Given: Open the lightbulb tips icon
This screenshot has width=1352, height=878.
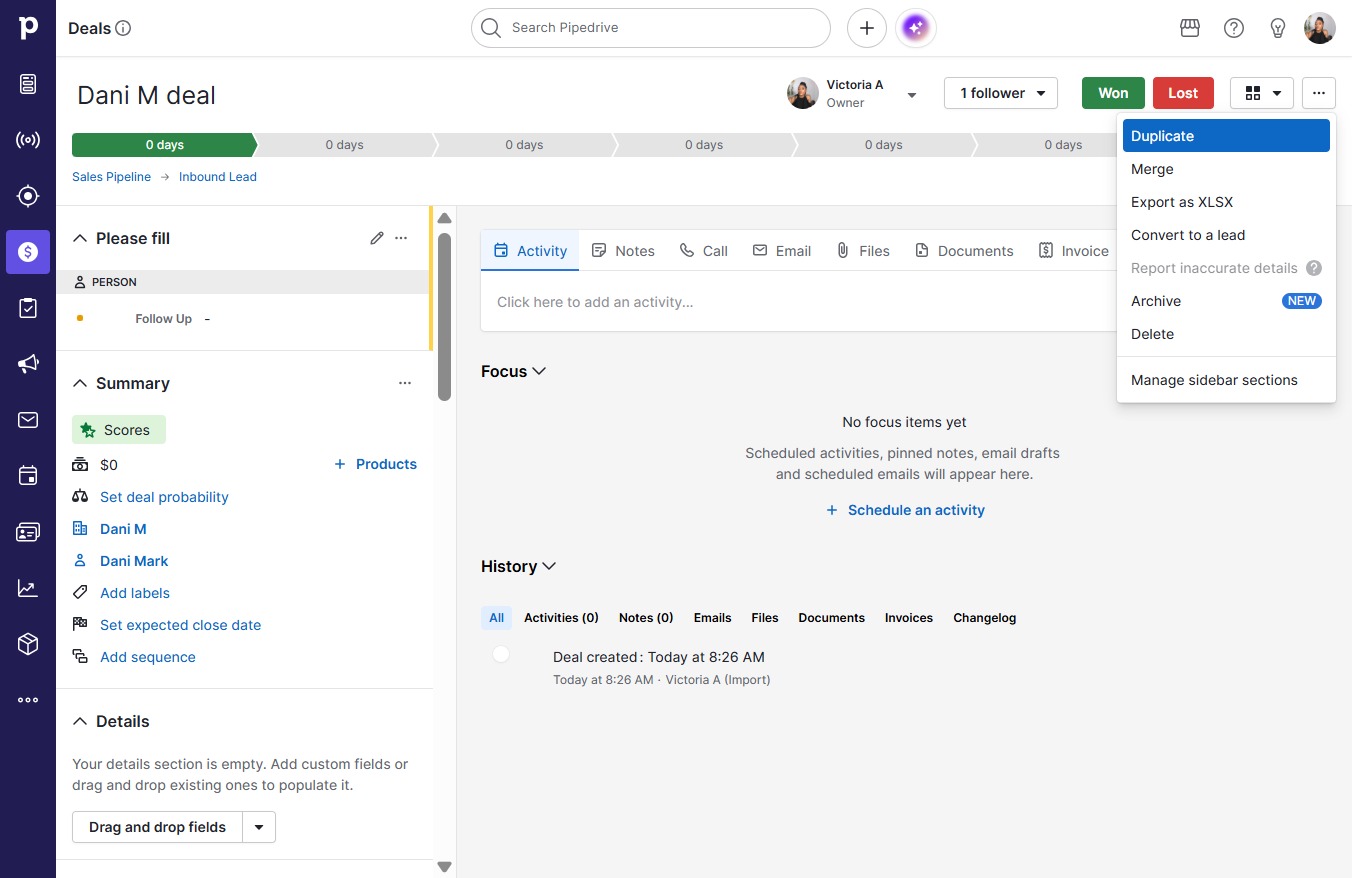Looking at the screenshot, I should (1278, 28).
